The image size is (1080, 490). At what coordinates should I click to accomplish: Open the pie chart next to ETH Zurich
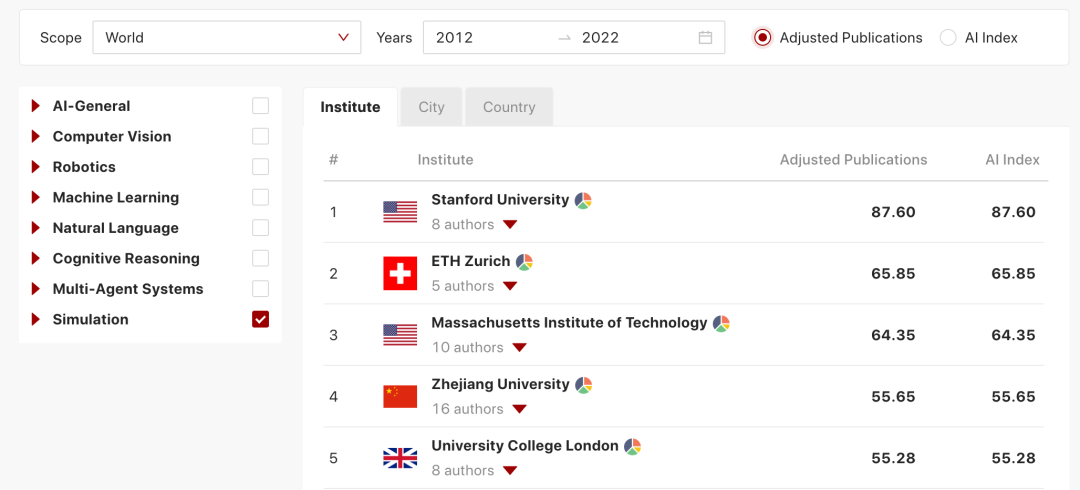(x=525, y=262)
